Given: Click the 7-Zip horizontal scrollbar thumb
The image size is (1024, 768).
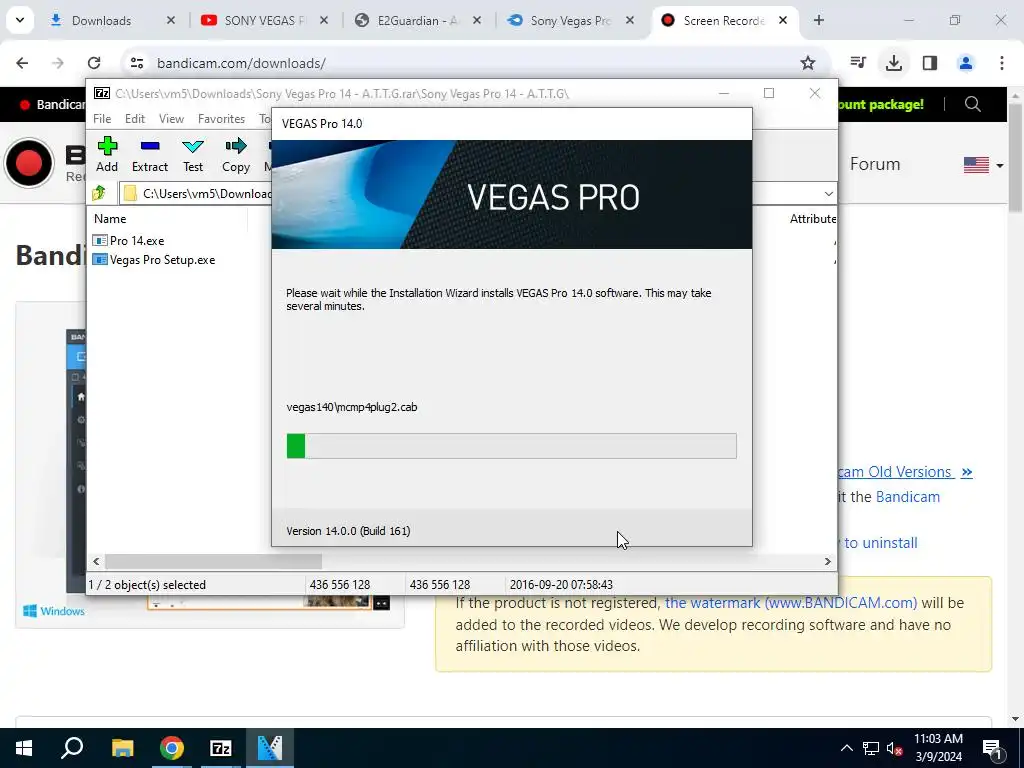Looking at the screenshot, I should coord(213,562).
